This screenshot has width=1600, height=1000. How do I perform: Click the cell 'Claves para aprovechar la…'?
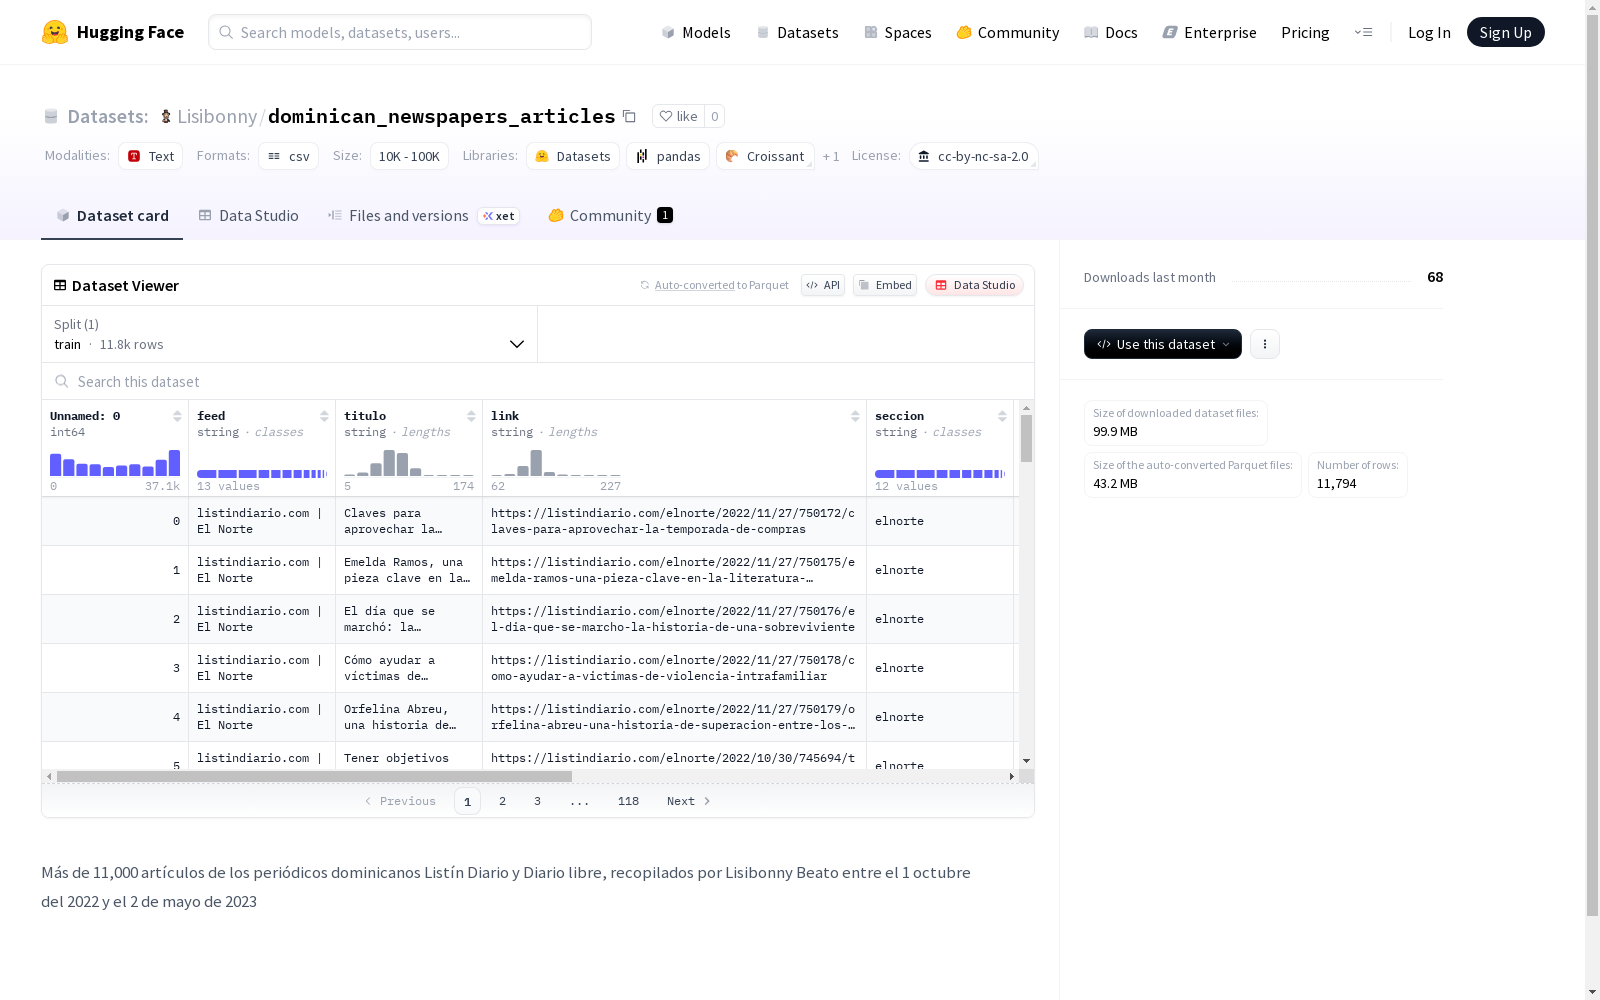[x=409, y=521]
